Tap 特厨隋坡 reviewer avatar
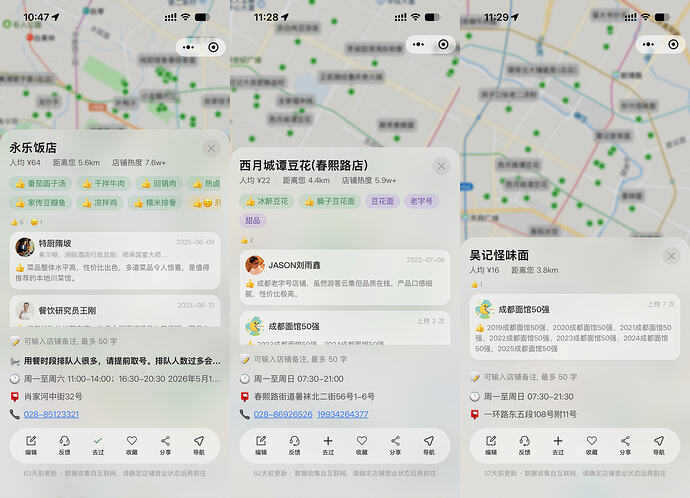 pos(25,247)
